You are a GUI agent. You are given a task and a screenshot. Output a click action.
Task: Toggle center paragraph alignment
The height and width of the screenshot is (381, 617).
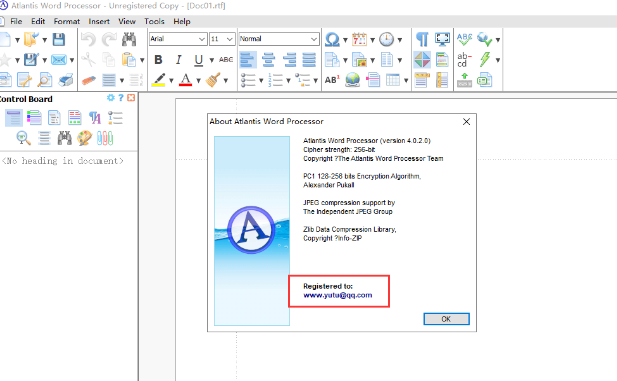pos(268,60)
